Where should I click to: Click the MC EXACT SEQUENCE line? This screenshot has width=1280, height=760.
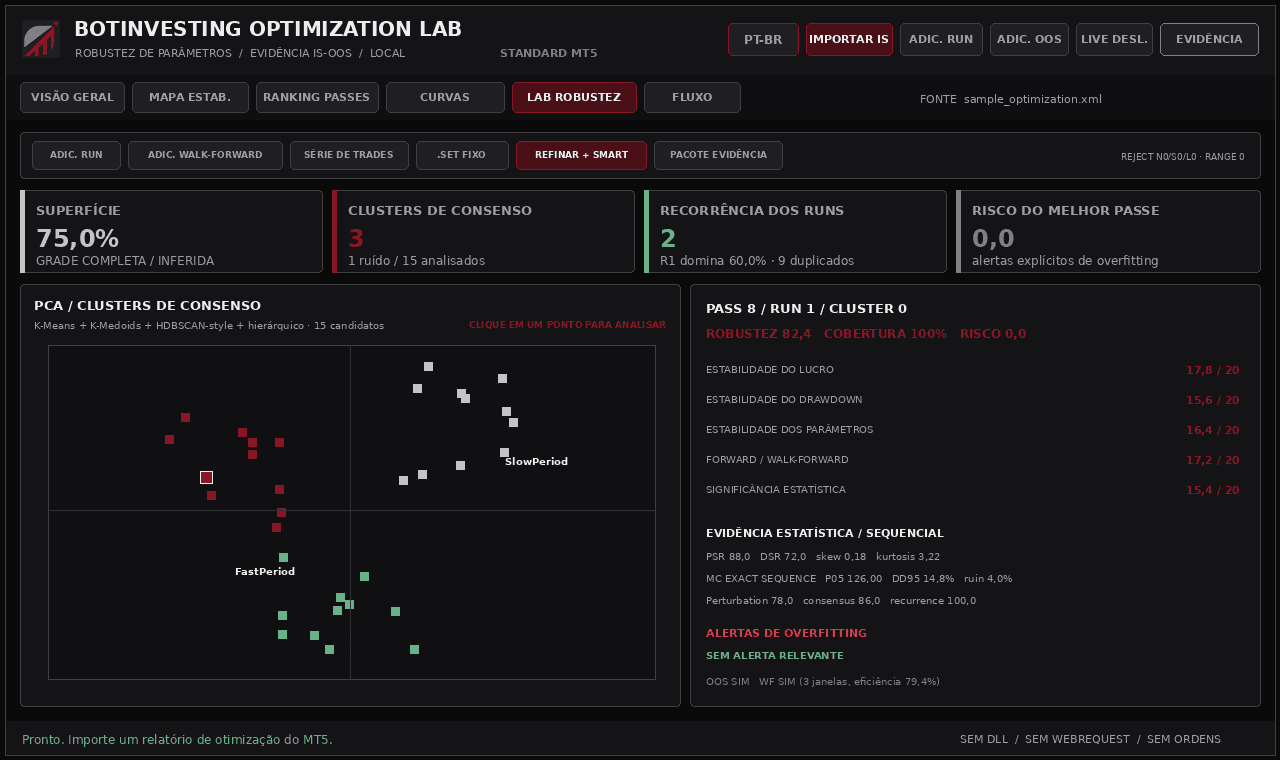tap(859, 579)
